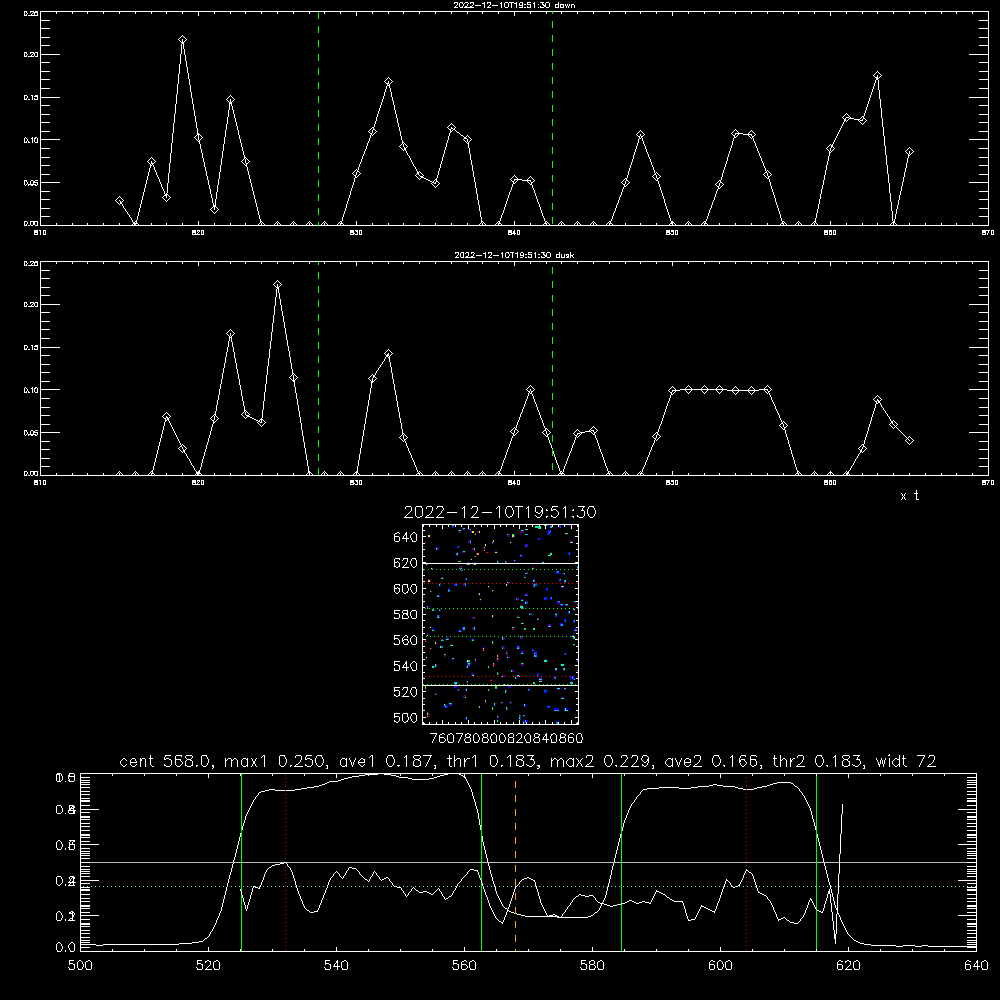This screenshot has height=1000, width=1000.
Task: Click the dusk plot y-axis label 0.20
Action: pos(31,304)
